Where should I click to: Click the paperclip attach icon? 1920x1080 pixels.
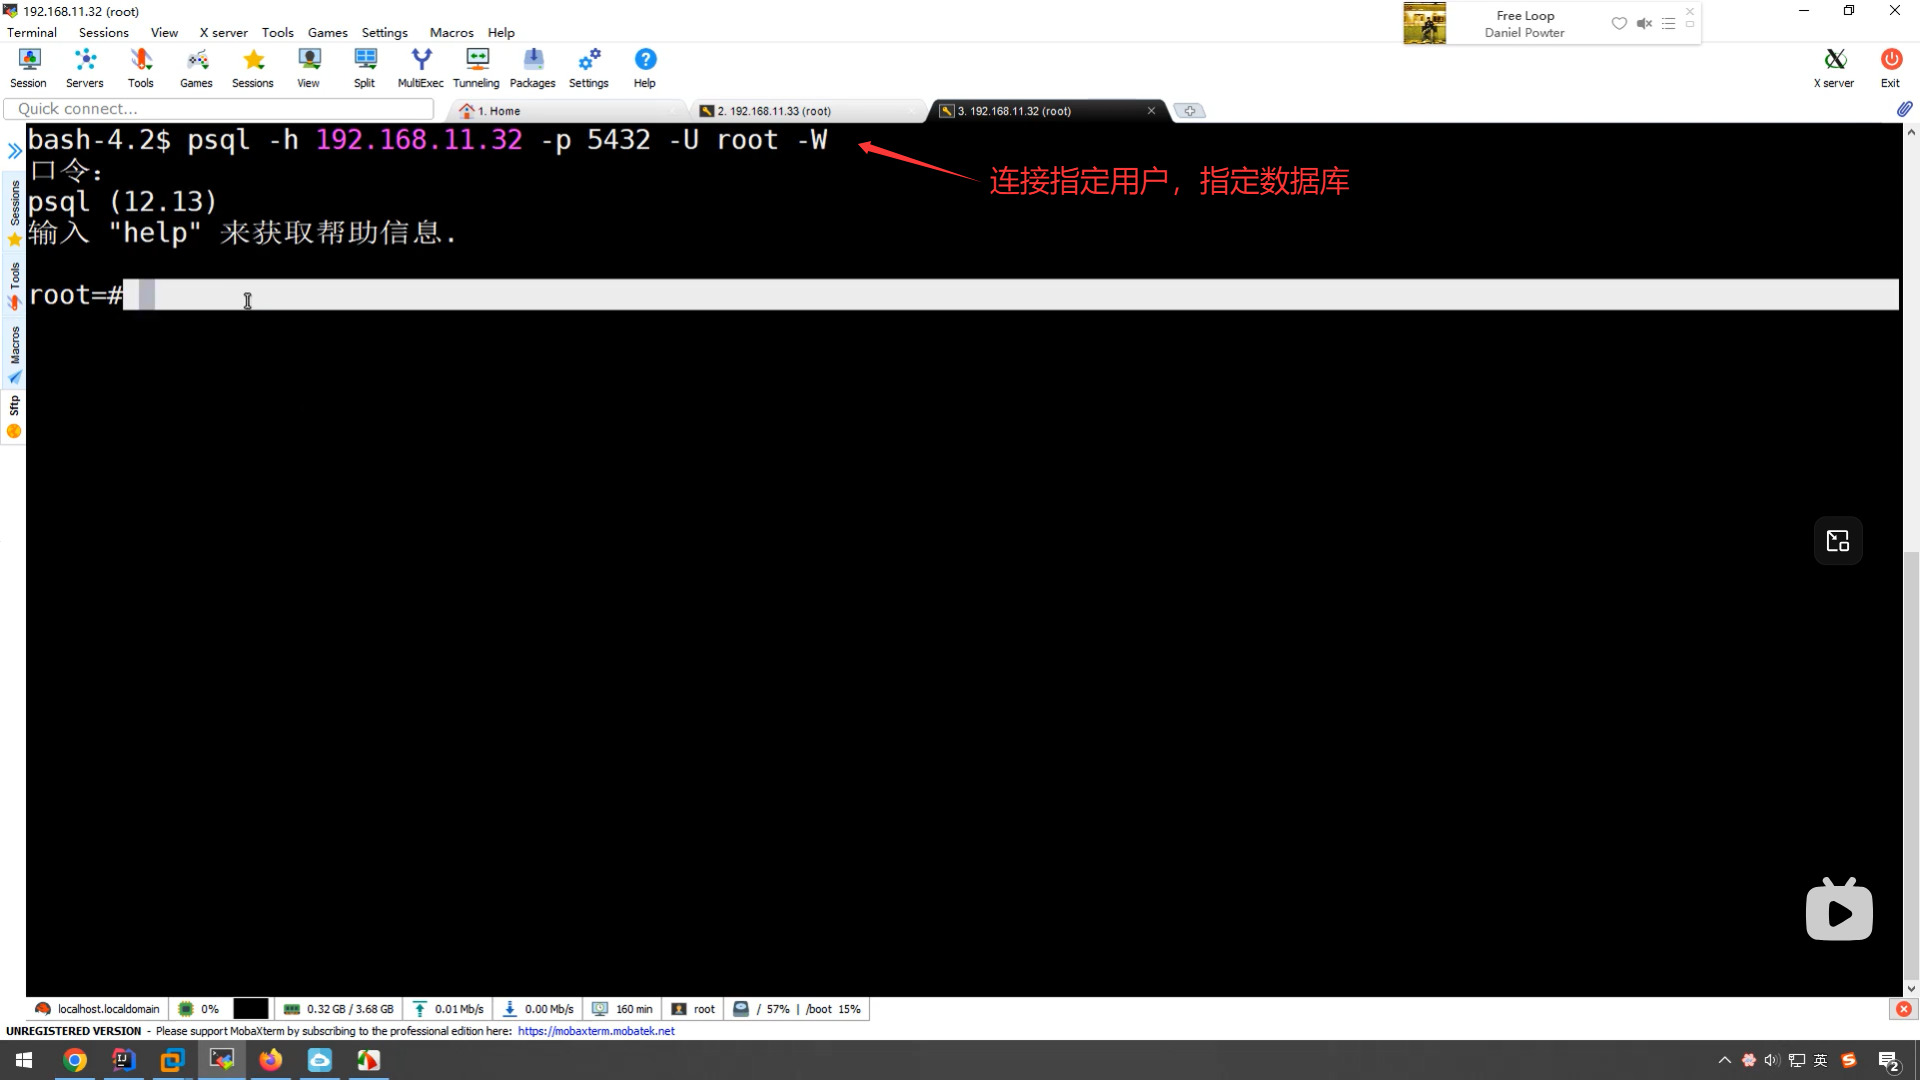coord(1904,109)
